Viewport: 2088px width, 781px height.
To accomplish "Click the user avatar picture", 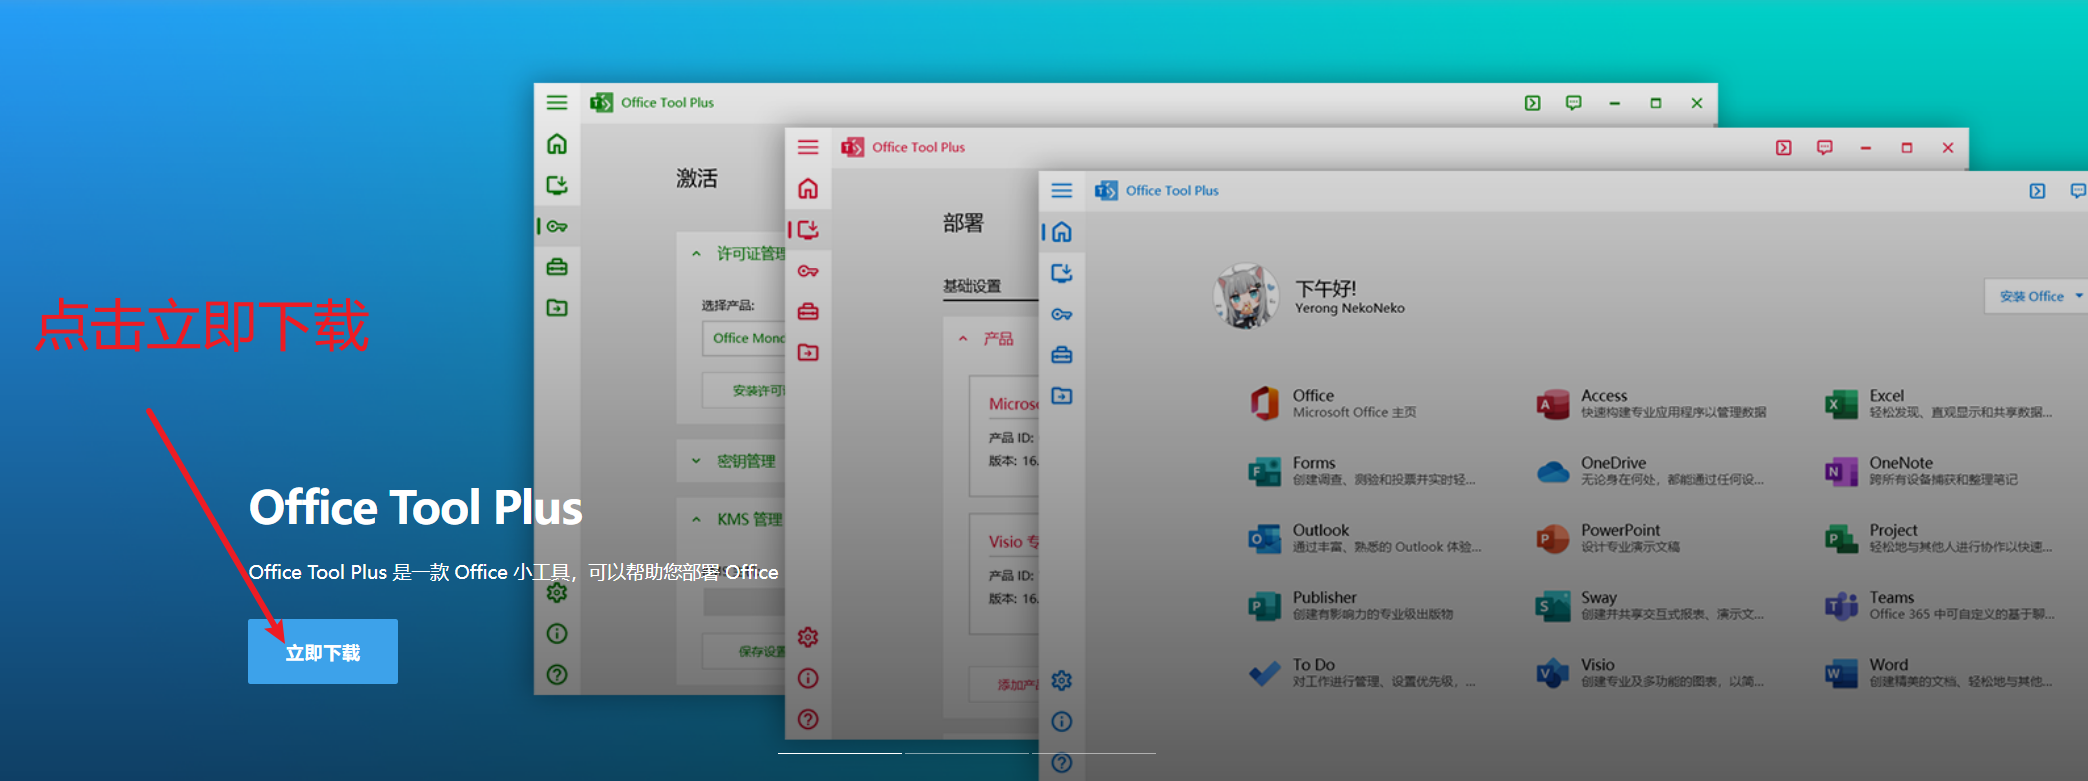I will tap(1246, 296).
